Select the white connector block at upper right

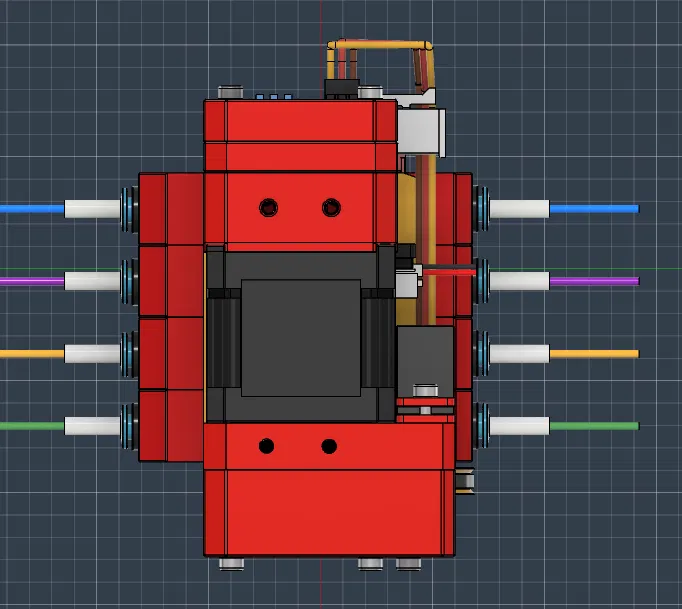click(421, 132)
